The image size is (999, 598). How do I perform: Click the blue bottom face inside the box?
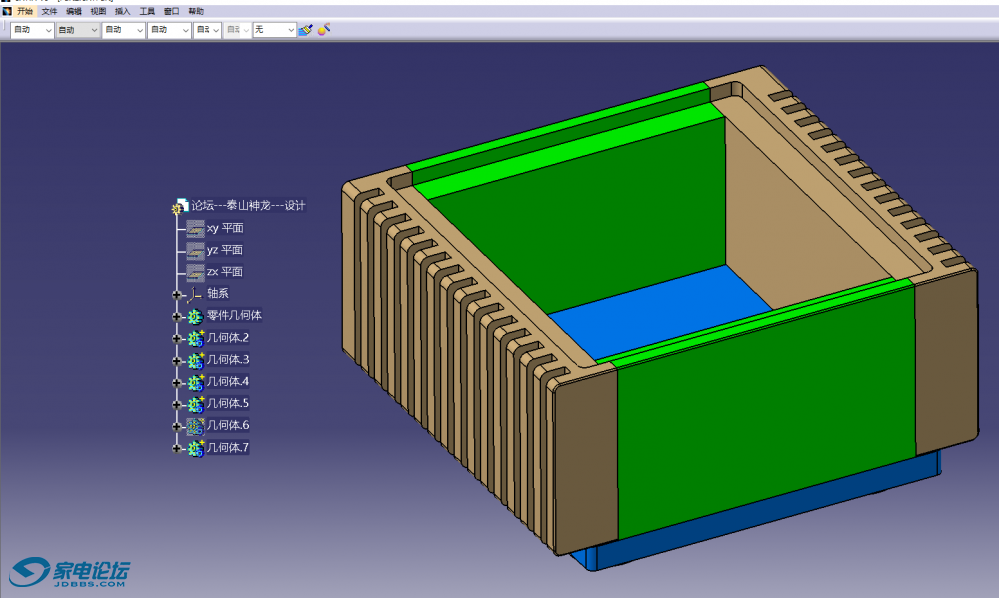pos(660,310)
